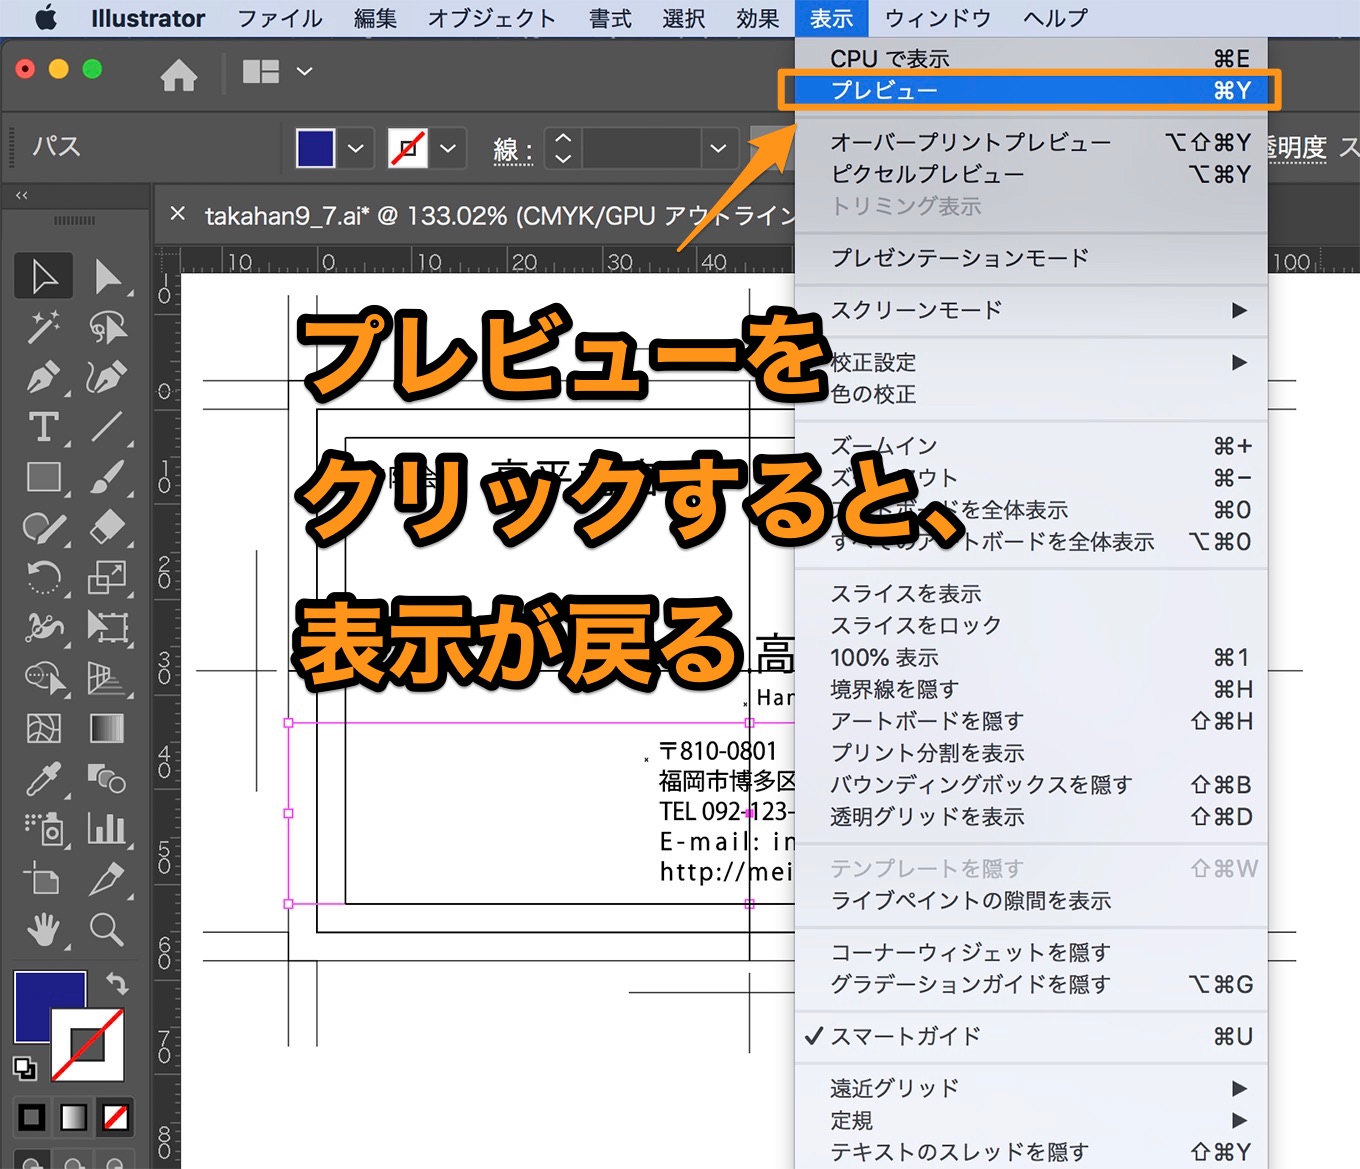Select the Type tool
Image resolution: width=1360 pixels, height=1169 pixels.
click(44, 427)
